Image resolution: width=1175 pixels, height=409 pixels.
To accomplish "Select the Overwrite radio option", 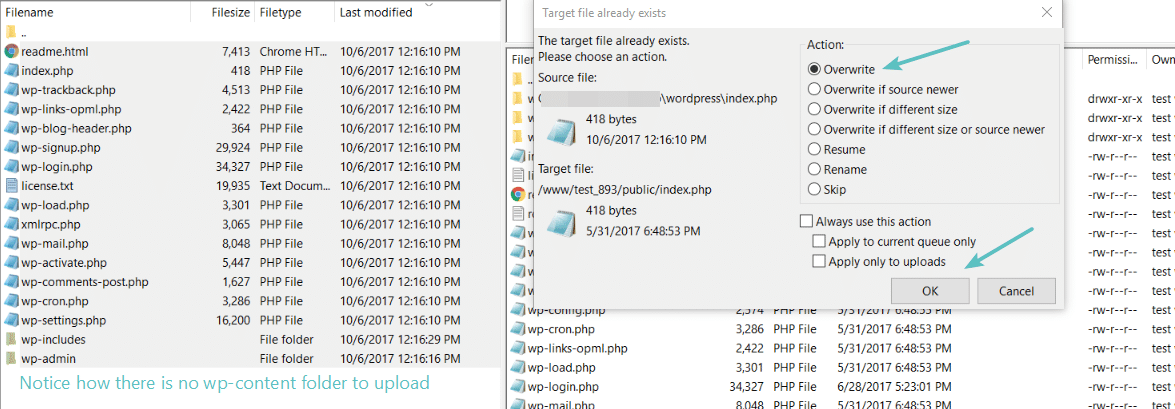I will (x=814, y=70).
